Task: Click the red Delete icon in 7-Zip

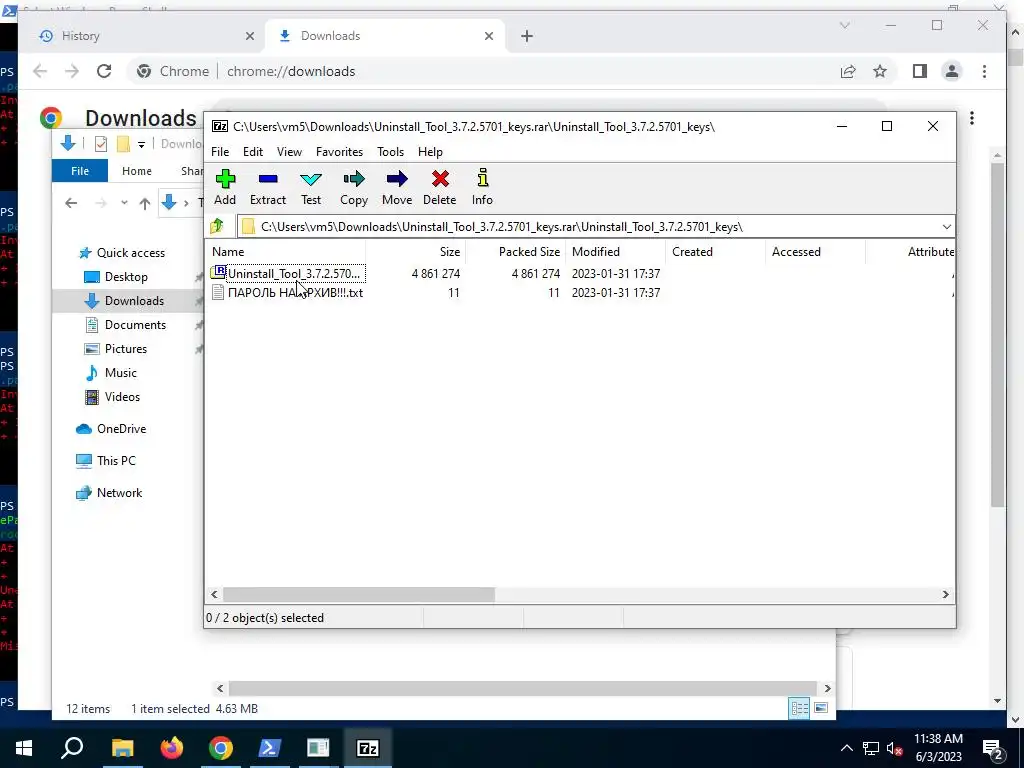Action: (x=440, y=187)
